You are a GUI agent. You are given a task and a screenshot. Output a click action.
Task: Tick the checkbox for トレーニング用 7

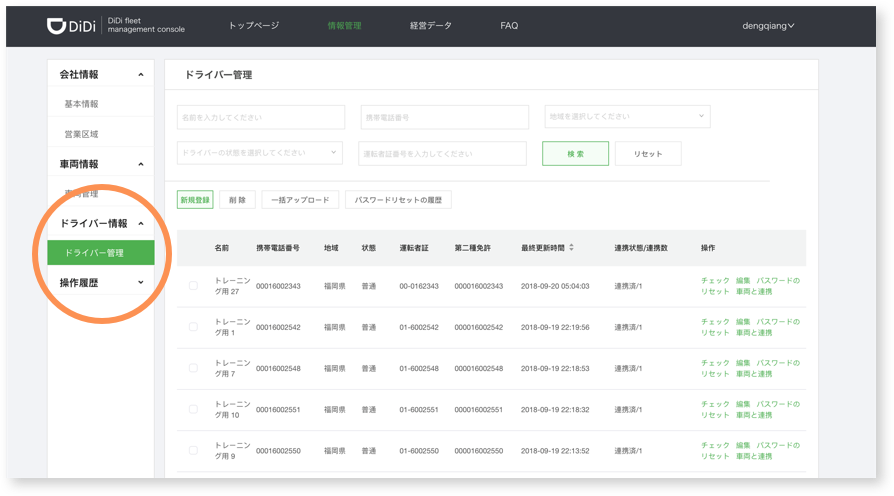[x=193, y=368]
